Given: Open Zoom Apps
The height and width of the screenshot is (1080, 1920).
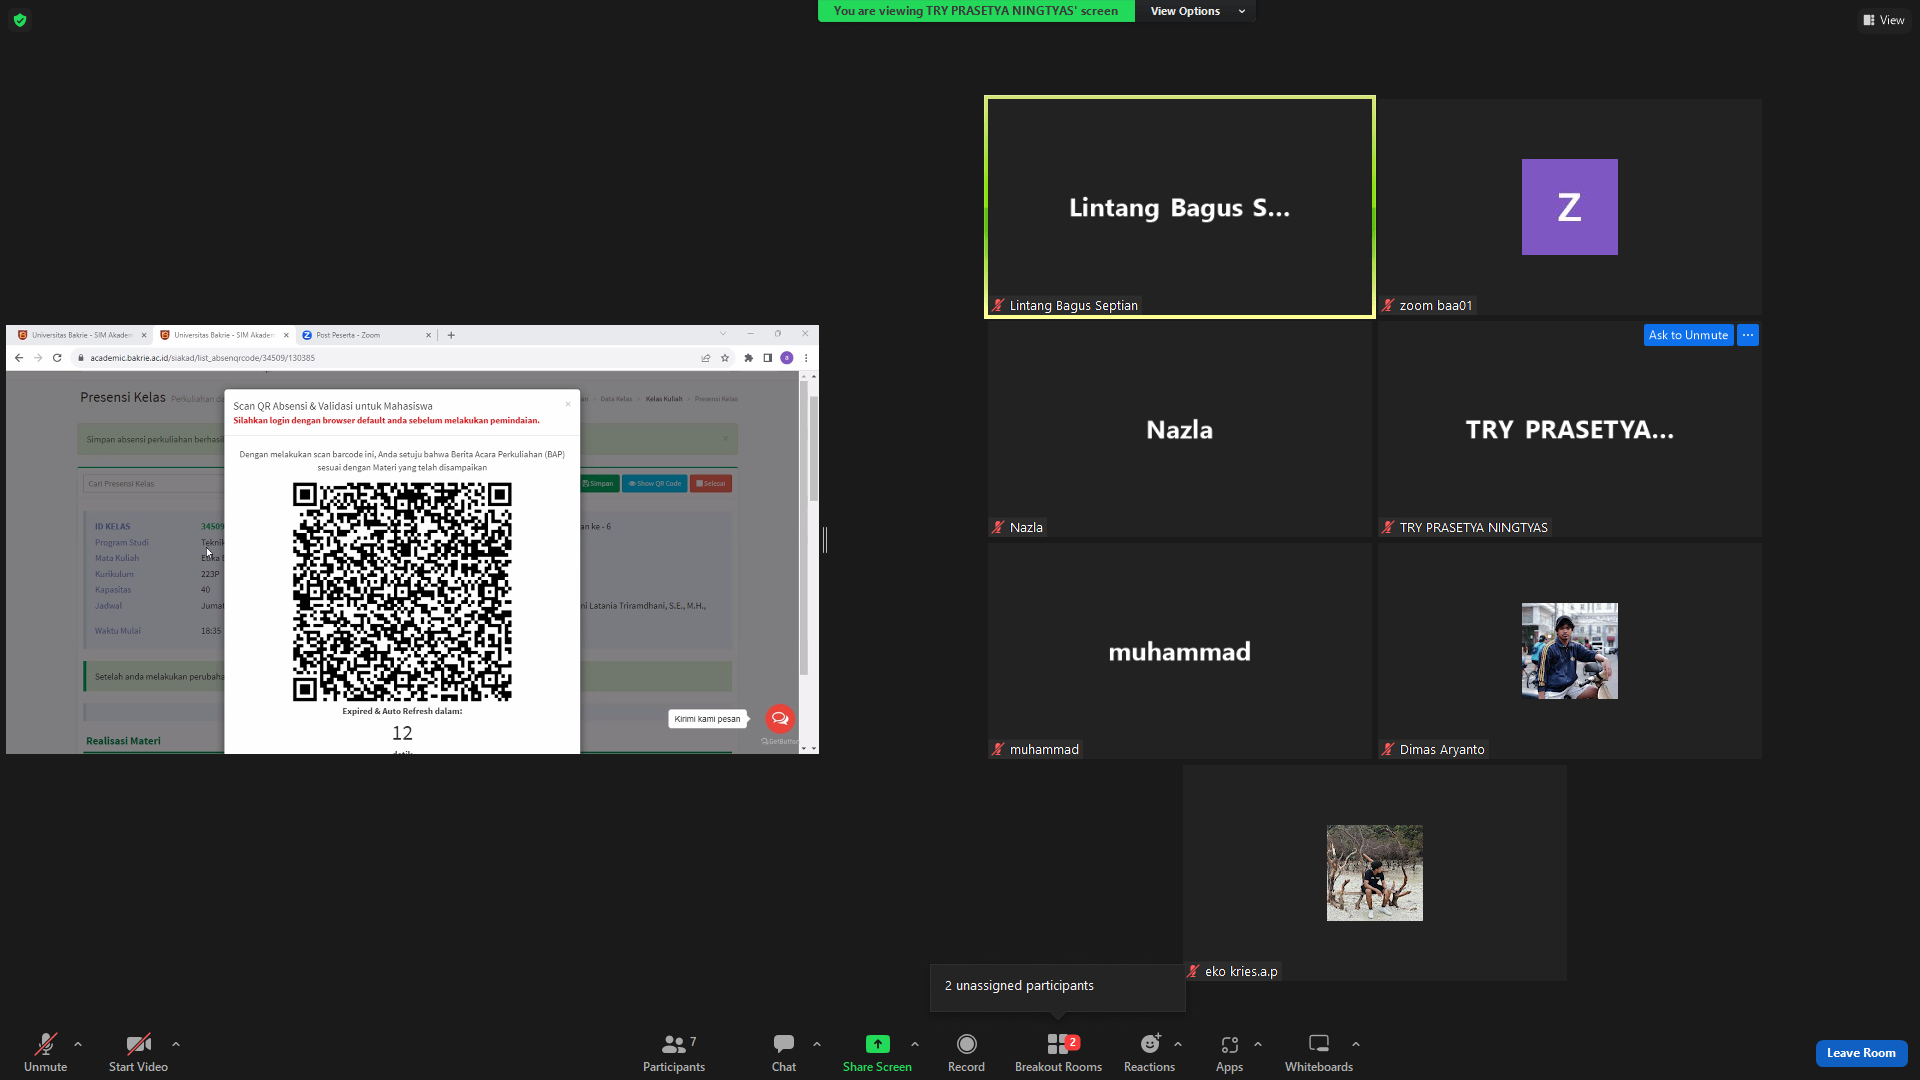Looking at the screenshot, I should point(1229,1052).
